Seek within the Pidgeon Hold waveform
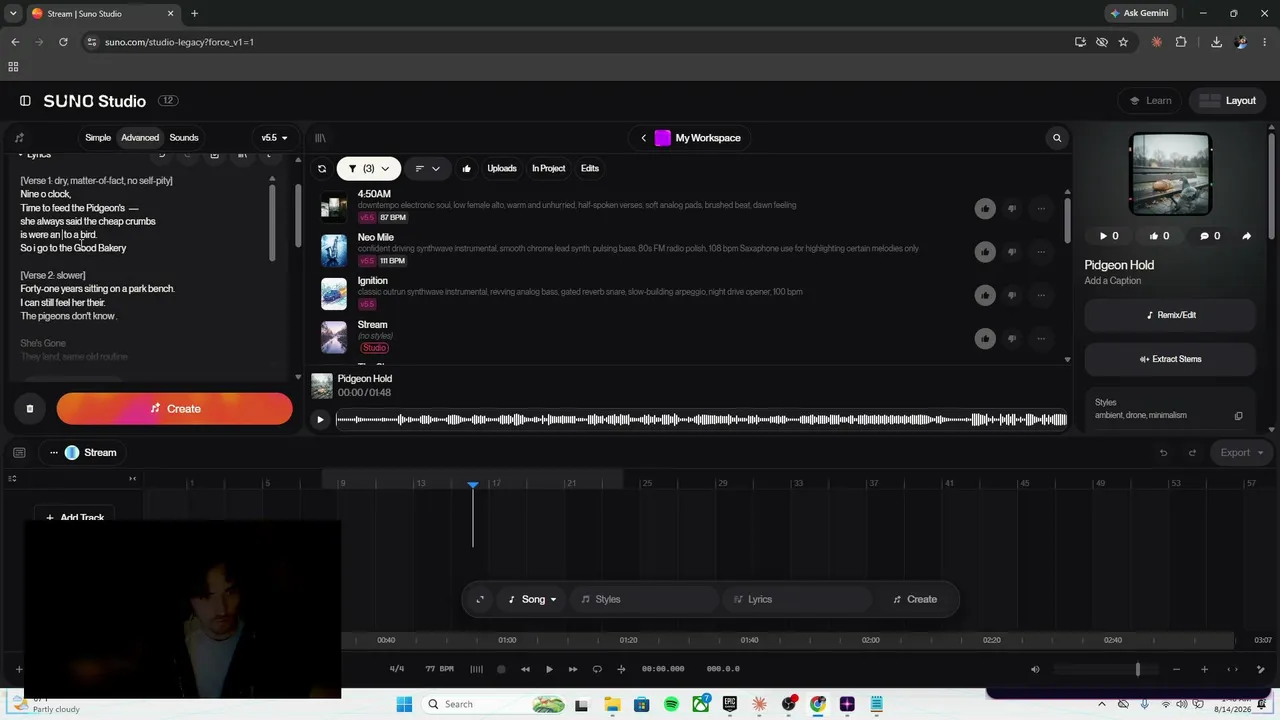Viewport: 1280px width, 720px height. point(702,420)
